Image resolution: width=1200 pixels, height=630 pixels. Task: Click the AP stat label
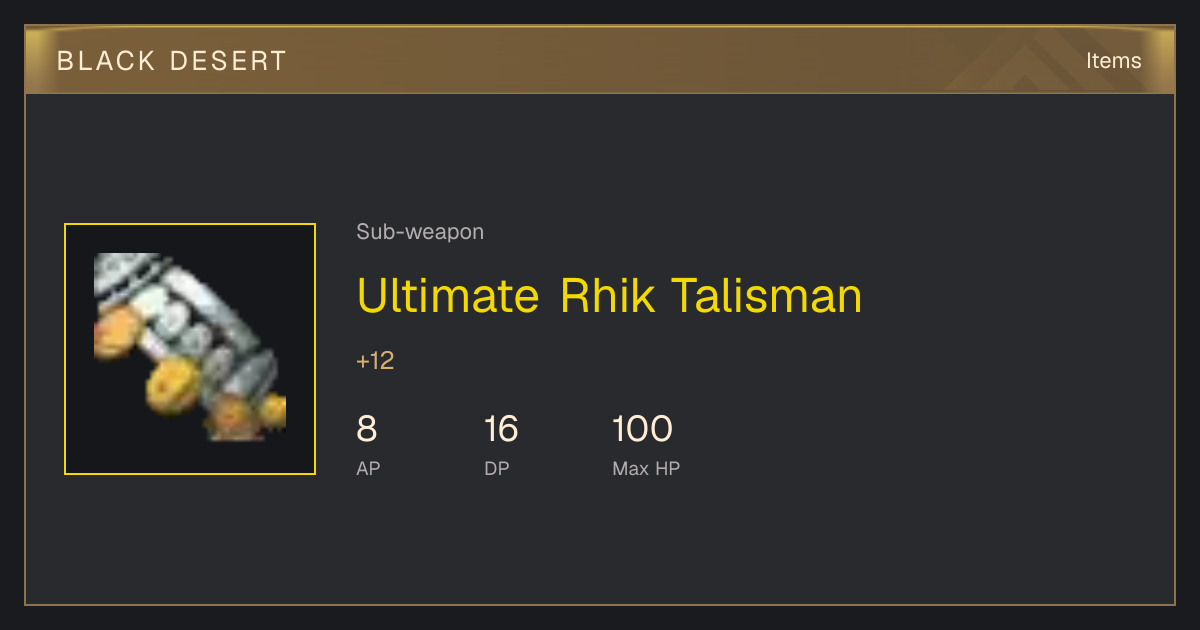pyautogui.click(x=368, y=468)
